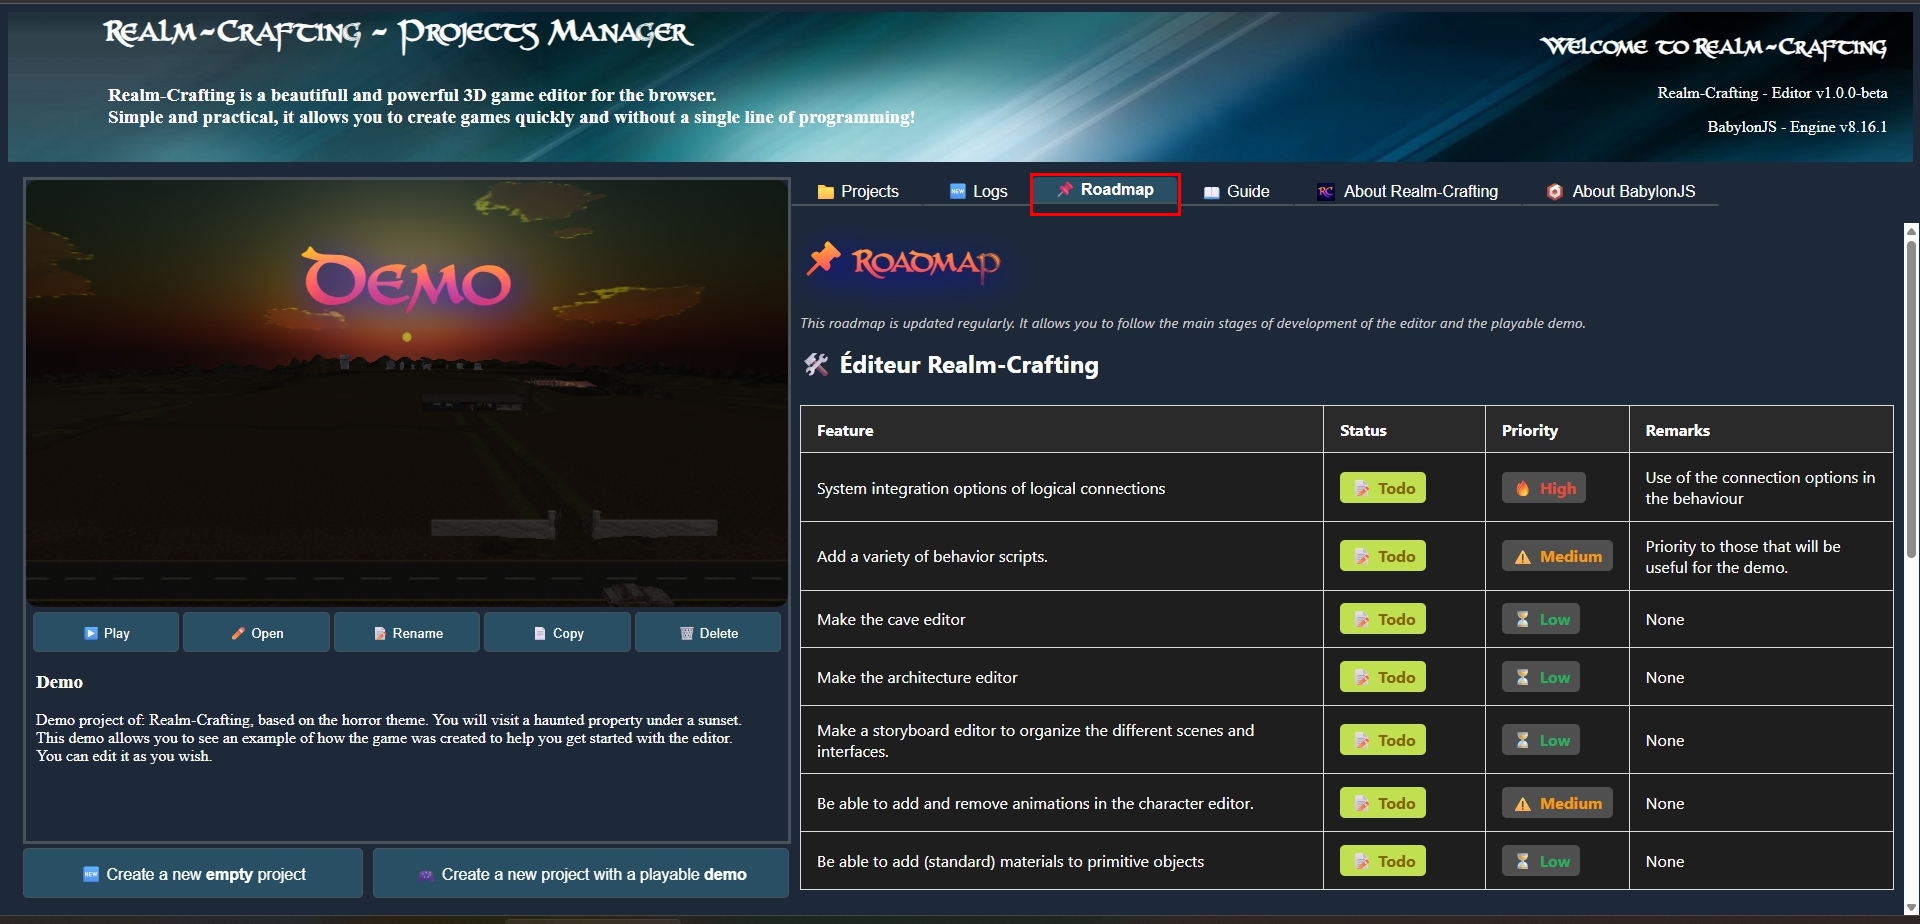Image resolution: width=1920 pixels, height=924 pixels.
Task: Select 'System integration options of logical connections' text
Action: (x=991, y=488)
